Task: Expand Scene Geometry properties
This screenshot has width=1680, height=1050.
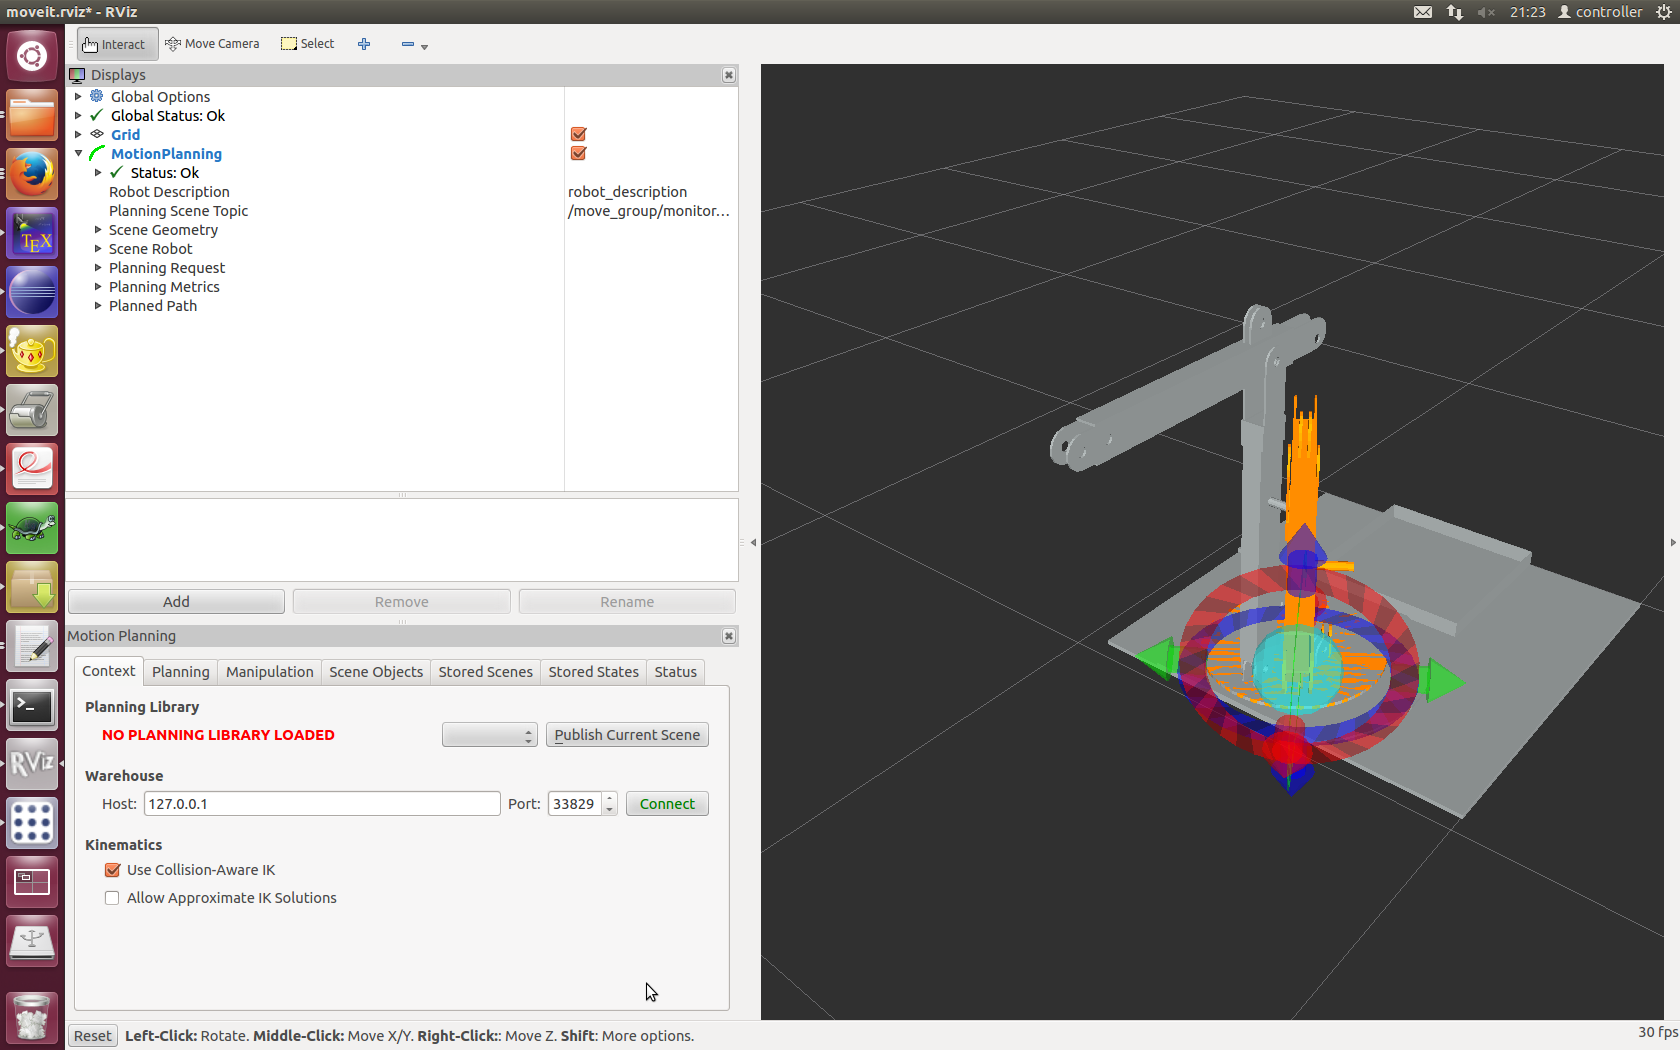Action: (x=98, y=230)
